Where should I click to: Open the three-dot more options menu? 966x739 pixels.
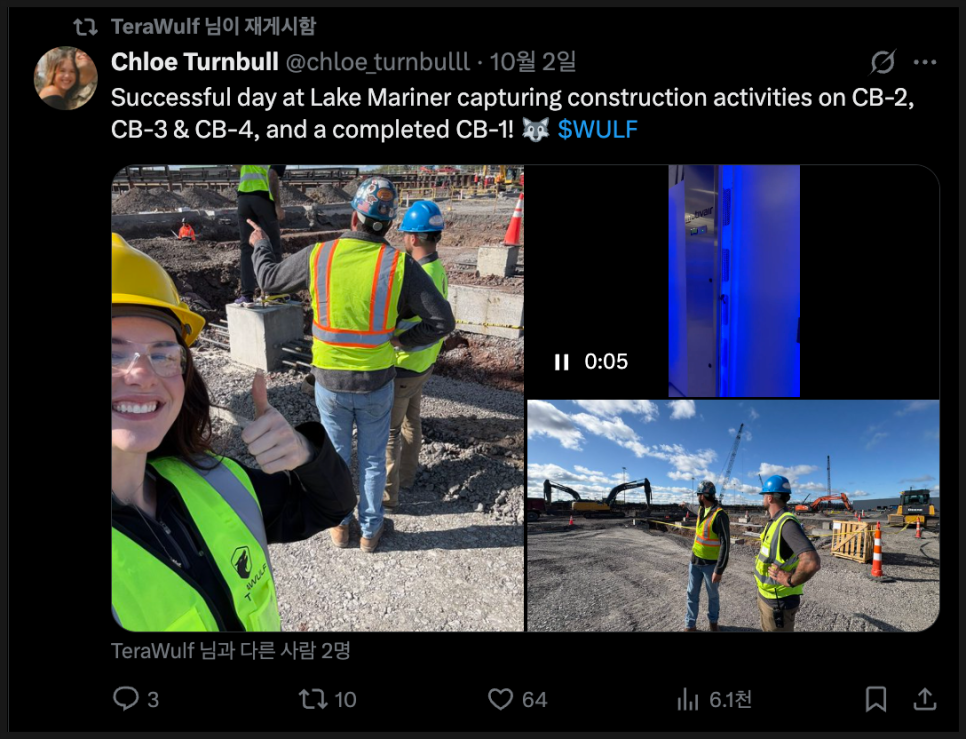[925, 62]
